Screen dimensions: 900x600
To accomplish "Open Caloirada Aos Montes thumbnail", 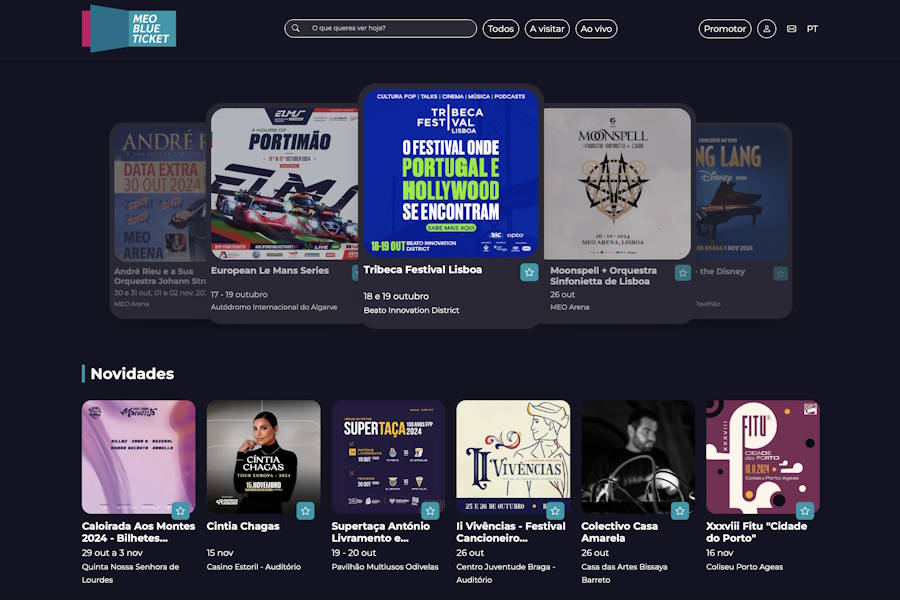I will [138, 457].
